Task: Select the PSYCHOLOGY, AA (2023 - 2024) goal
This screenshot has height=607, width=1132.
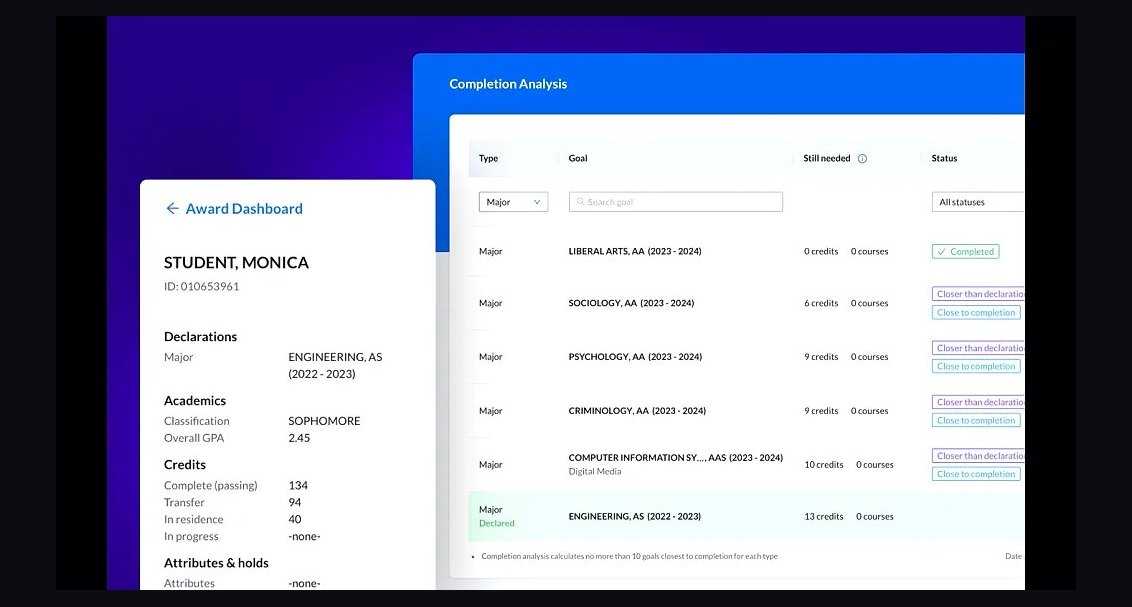Action: click(x=635, y=357)
